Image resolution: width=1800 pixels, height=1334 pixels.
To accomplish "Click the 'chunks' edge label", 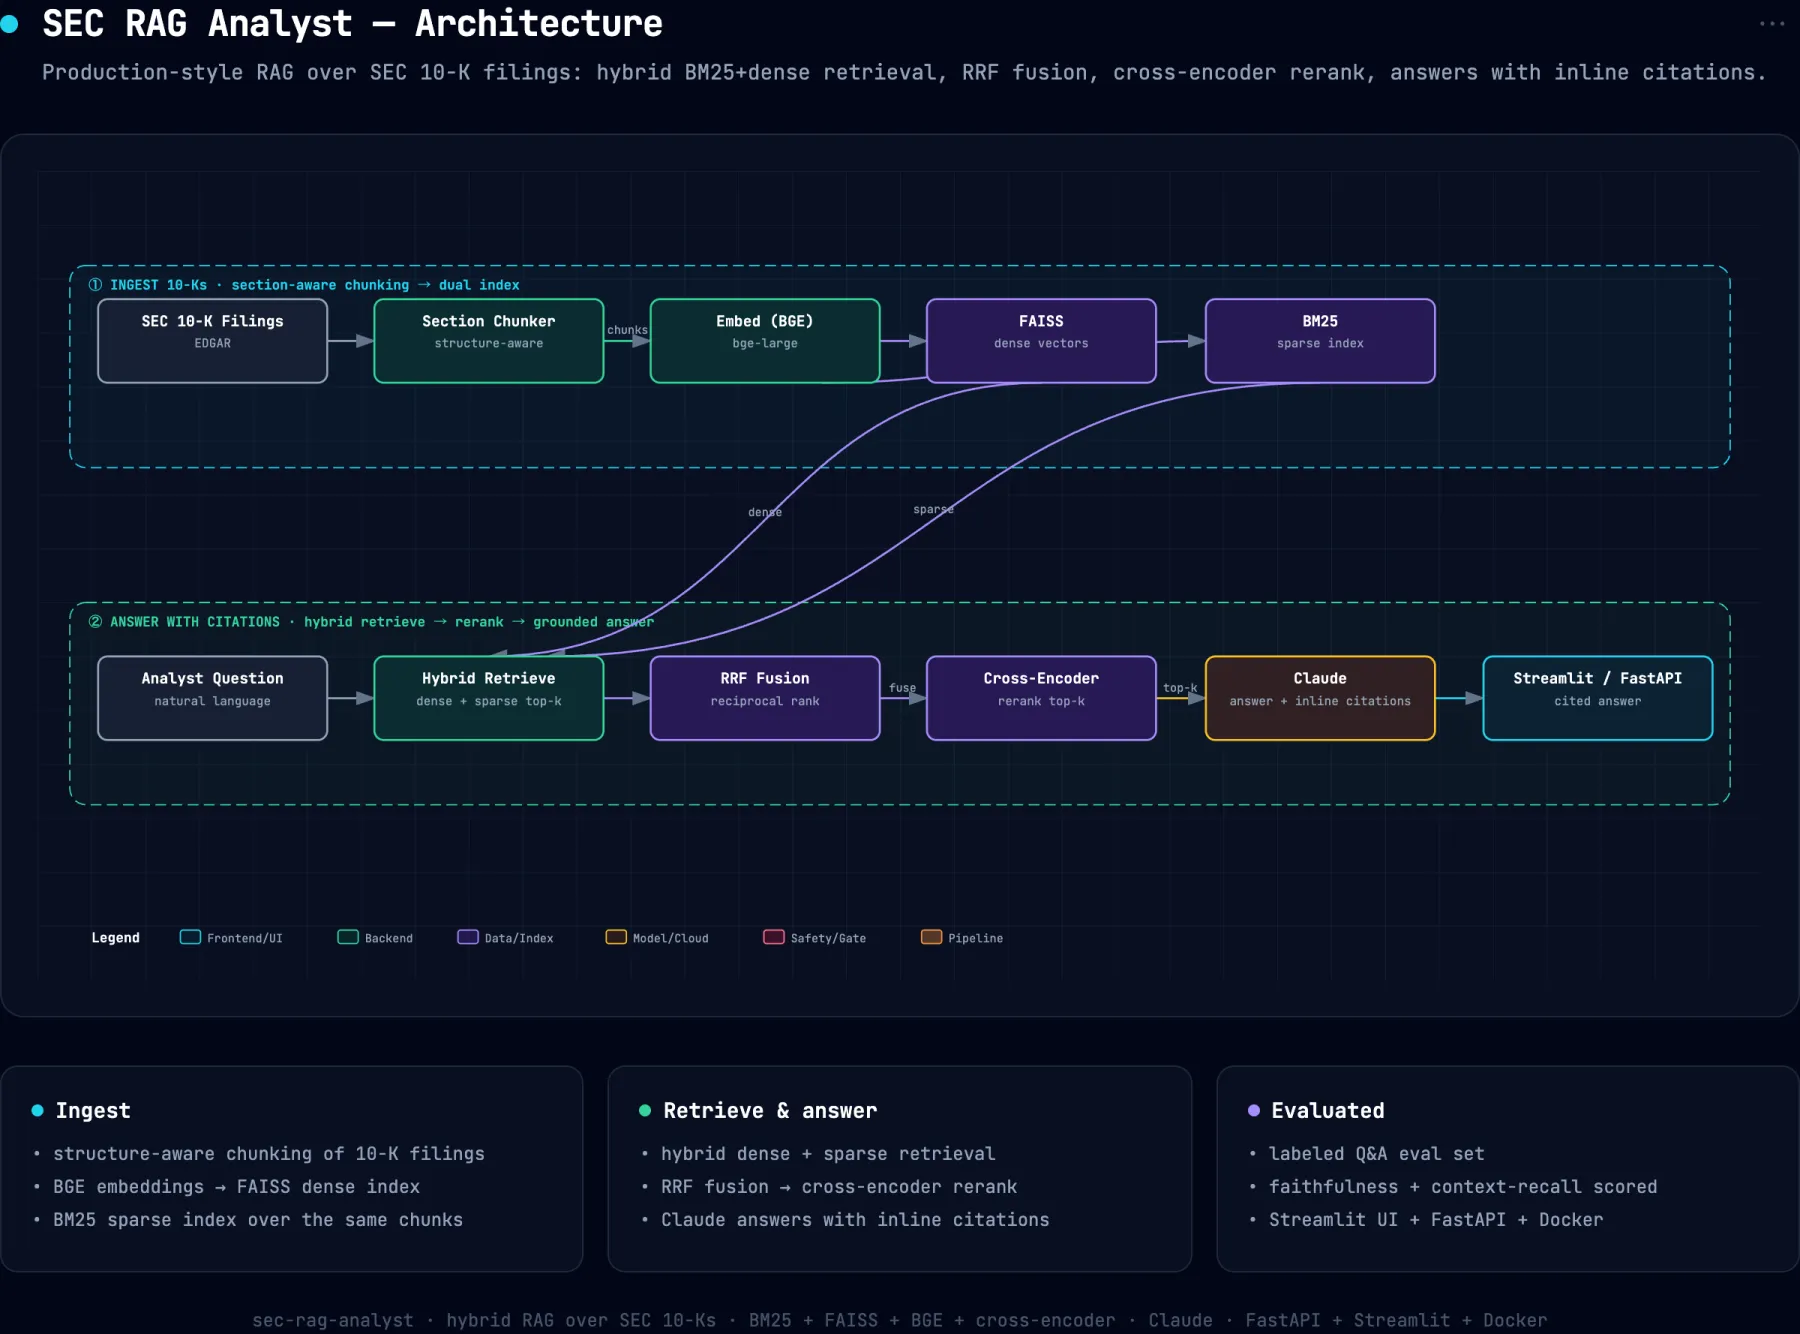I will (x=627, y=330).
